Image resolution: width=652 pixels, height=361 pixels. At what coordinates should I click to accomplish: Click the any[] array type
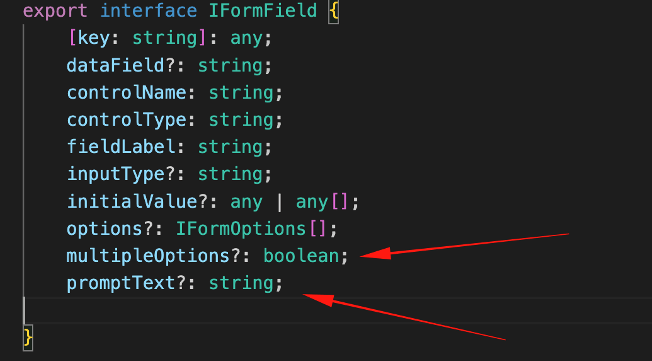click(x=323, y=202)
